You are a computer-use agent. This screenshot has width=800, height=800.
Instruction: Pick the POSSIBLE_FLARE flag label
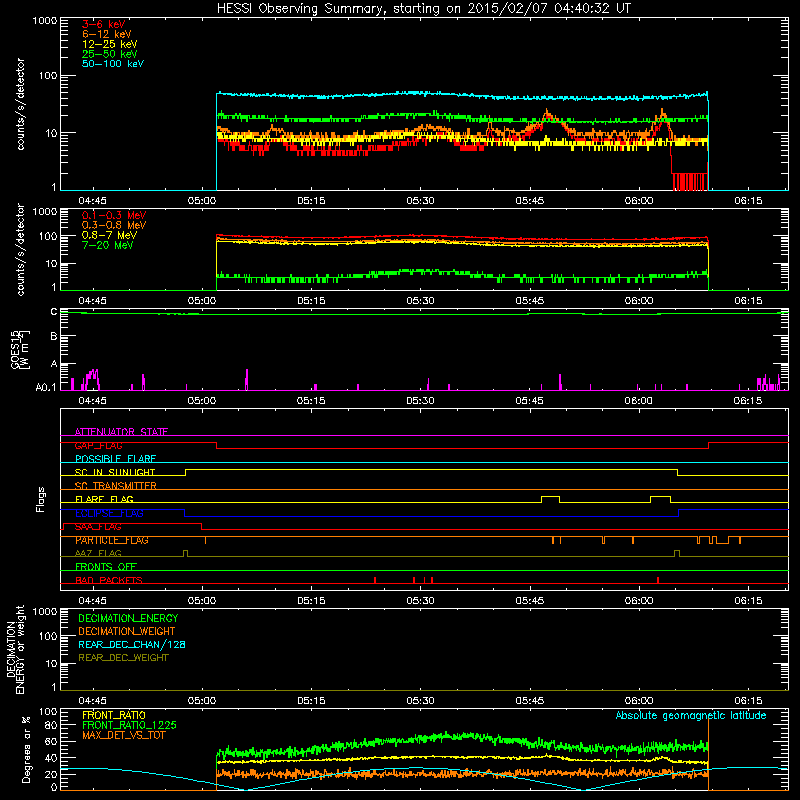pyautogui.click(x=115, y=459)
